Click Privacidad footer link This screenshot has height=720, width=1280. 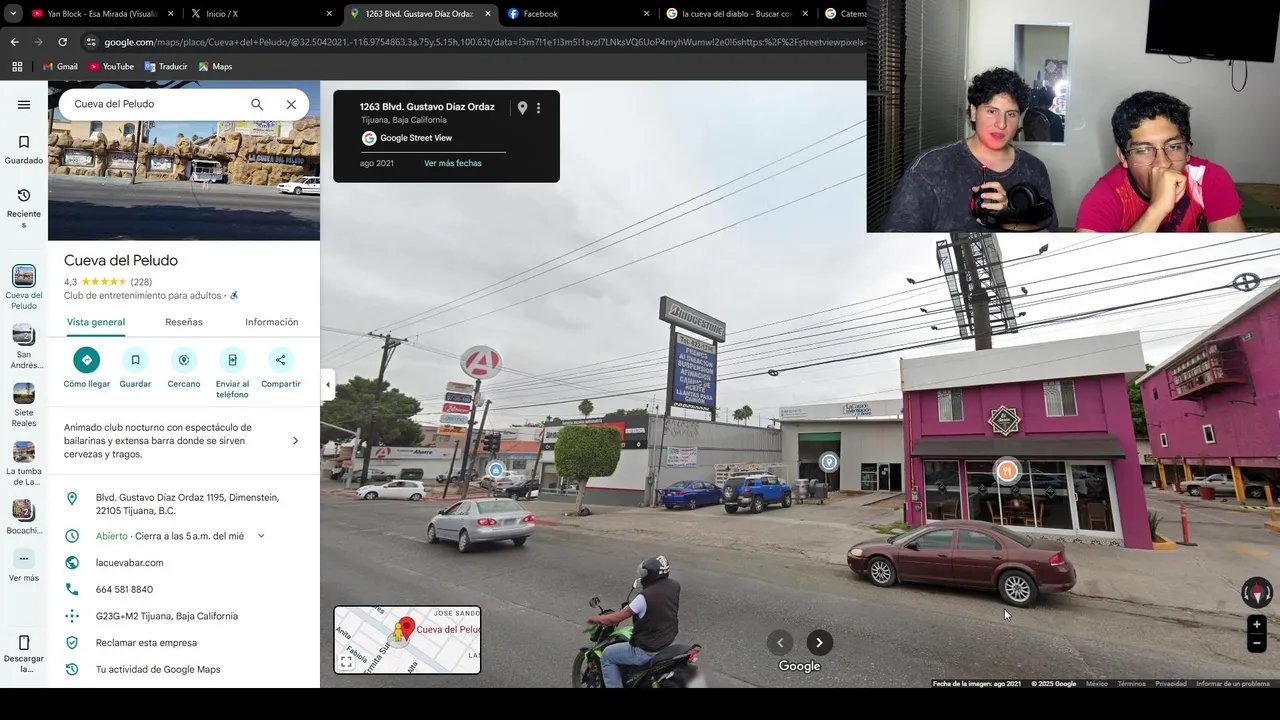click(1171, 684)
